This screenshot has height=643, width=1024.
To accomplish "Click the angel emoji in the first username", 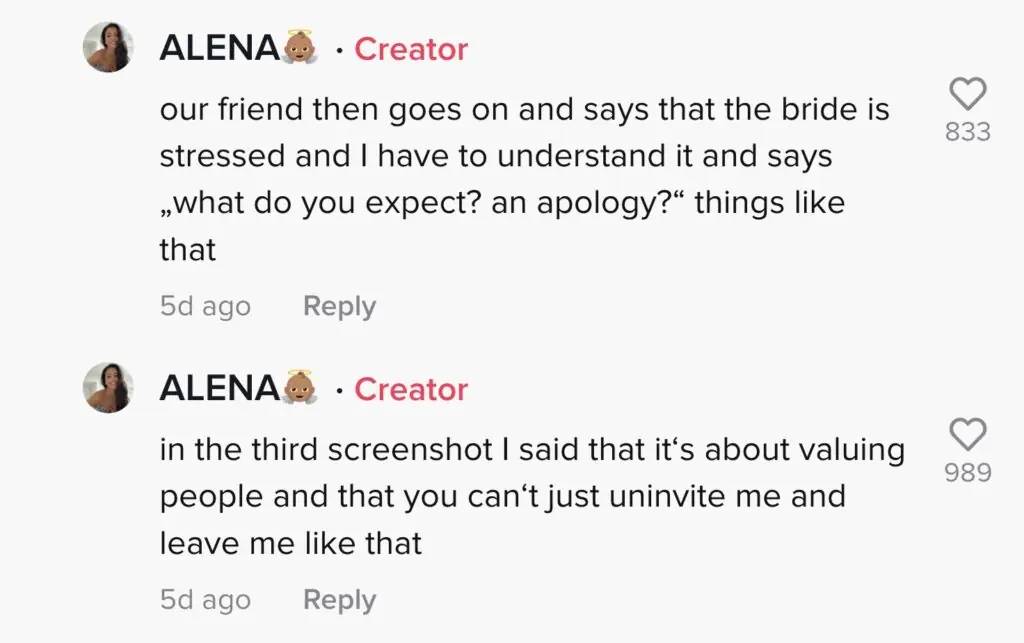I will tap(301, 48).
